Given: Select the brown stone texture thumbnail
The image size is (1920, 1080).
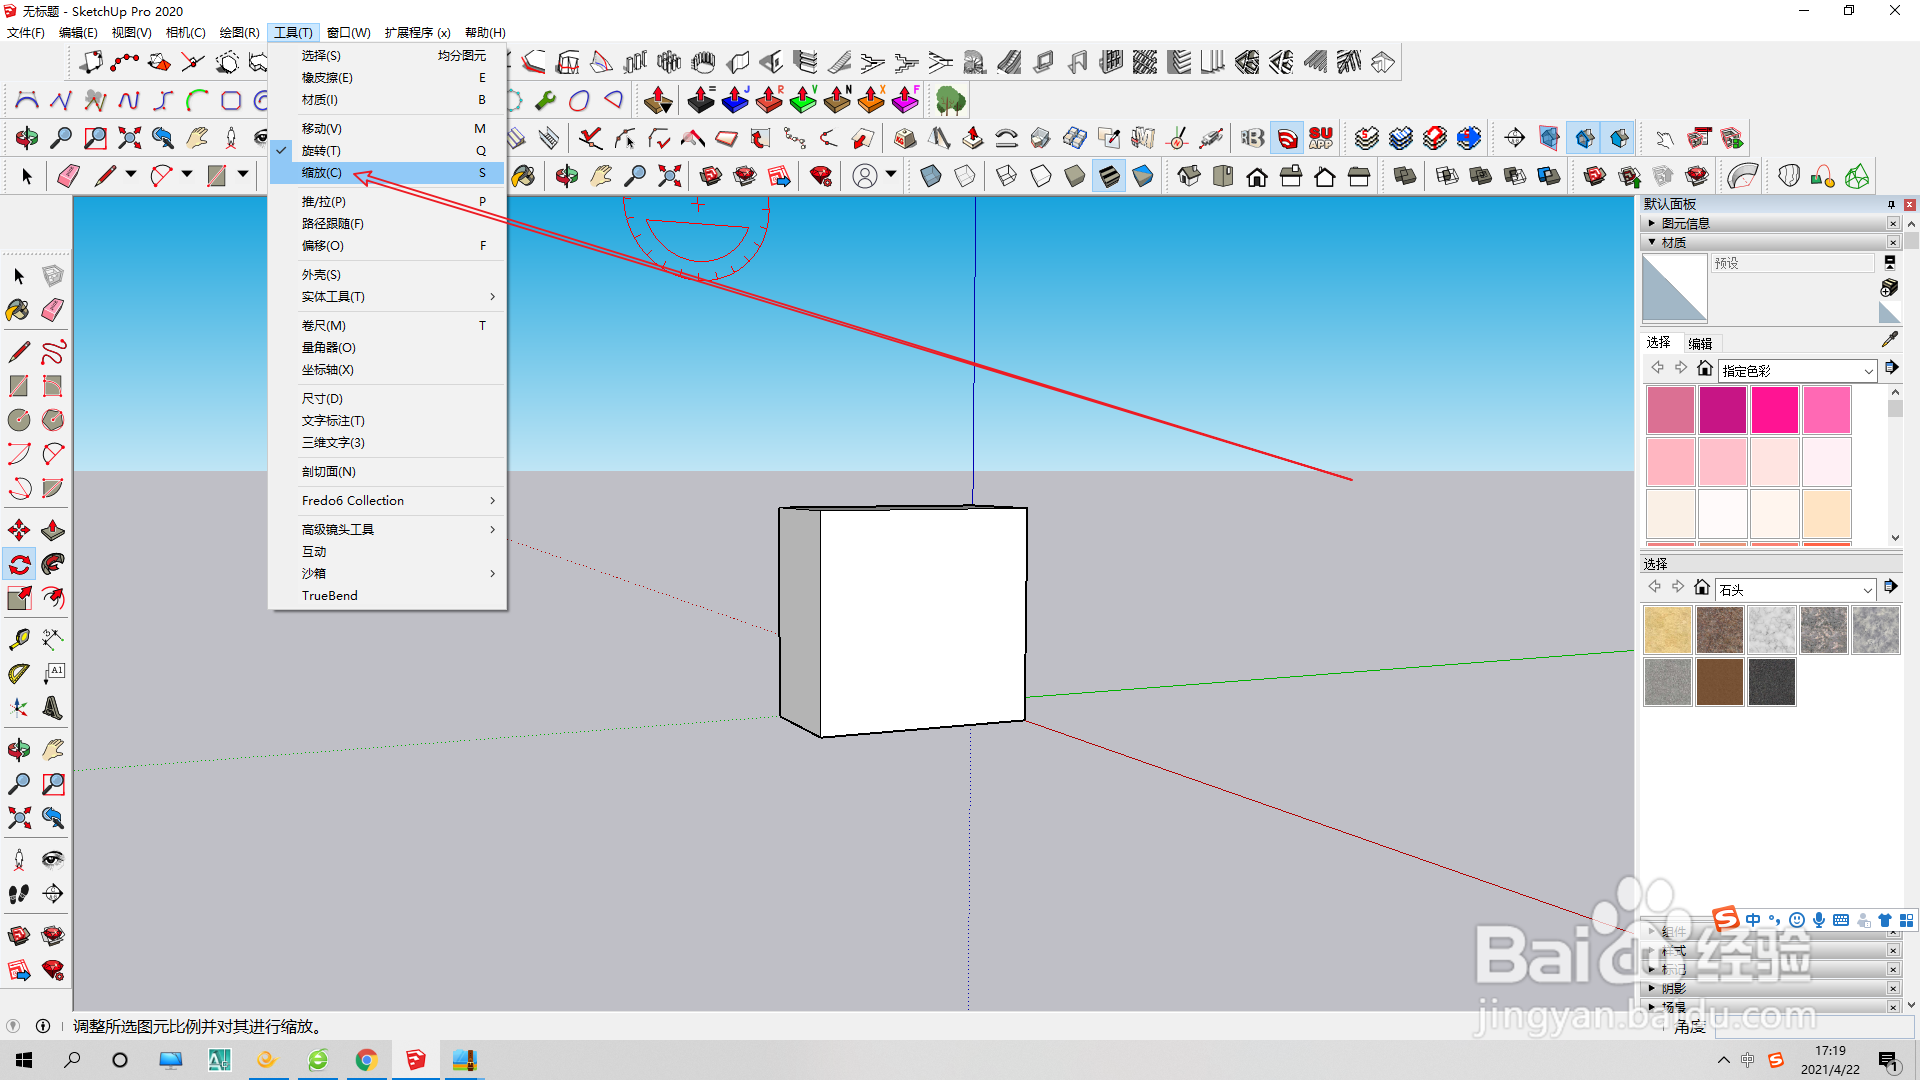Looking at the screenshot, I should [x=1720, y=682].
